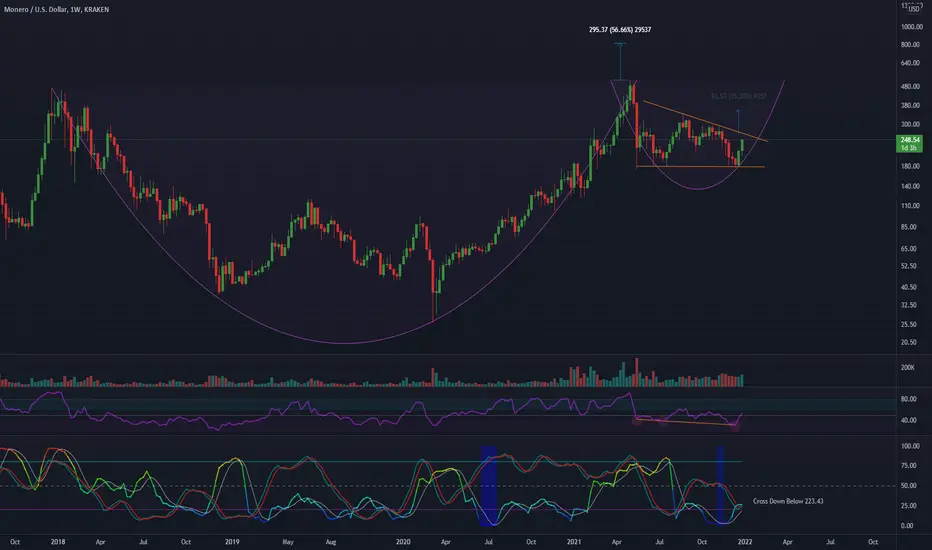Click the 50.00 label on stochastic scale
932x550 pixels.
pyautogui.click(x=909, y=486)
